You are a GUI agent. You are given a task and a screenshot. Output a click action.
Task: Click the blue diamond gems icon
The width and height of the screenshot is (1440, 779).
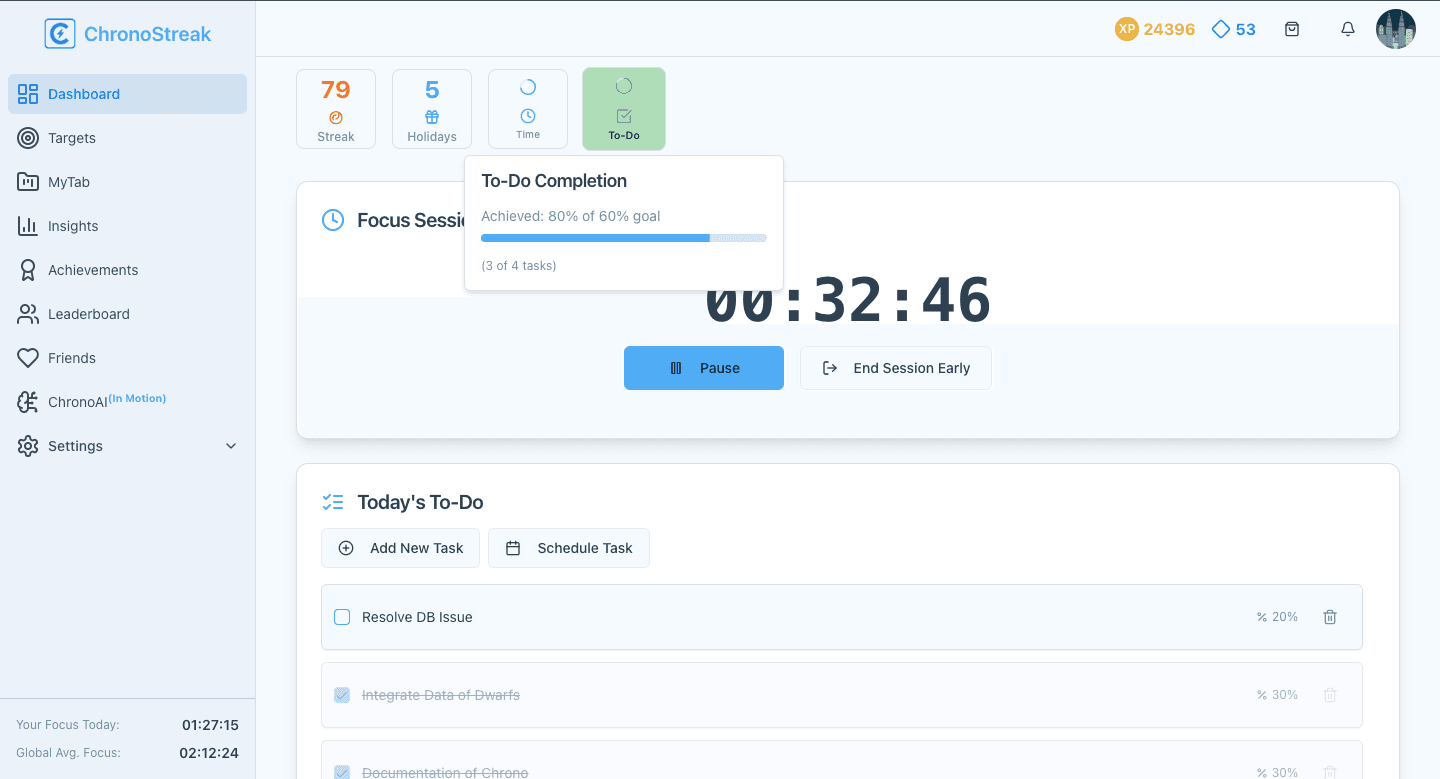[x=1220, y=29]
